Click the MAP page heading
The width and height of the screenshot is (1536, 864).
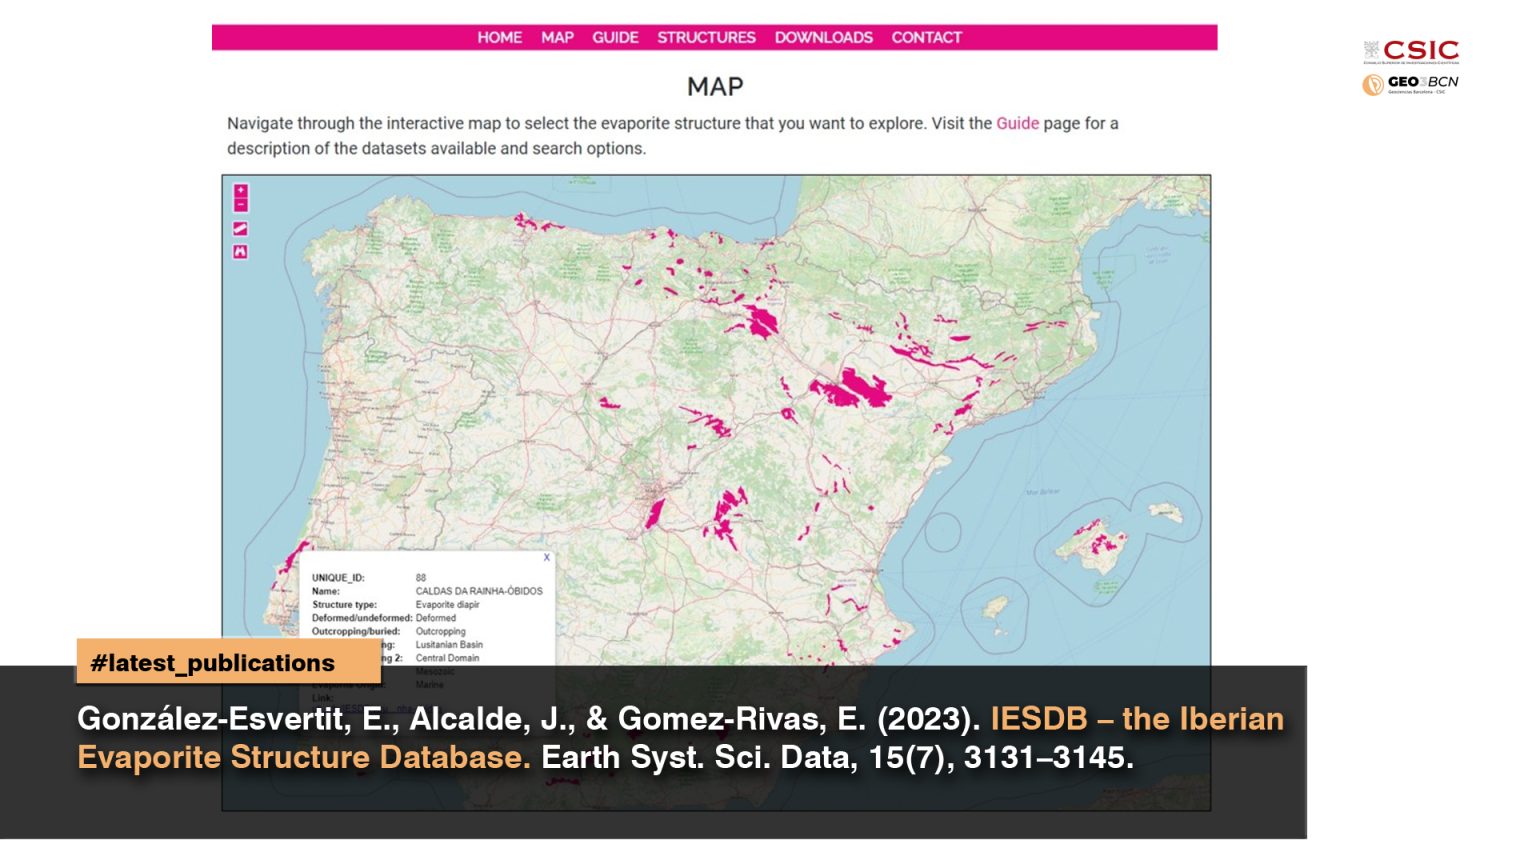point(715,87)
